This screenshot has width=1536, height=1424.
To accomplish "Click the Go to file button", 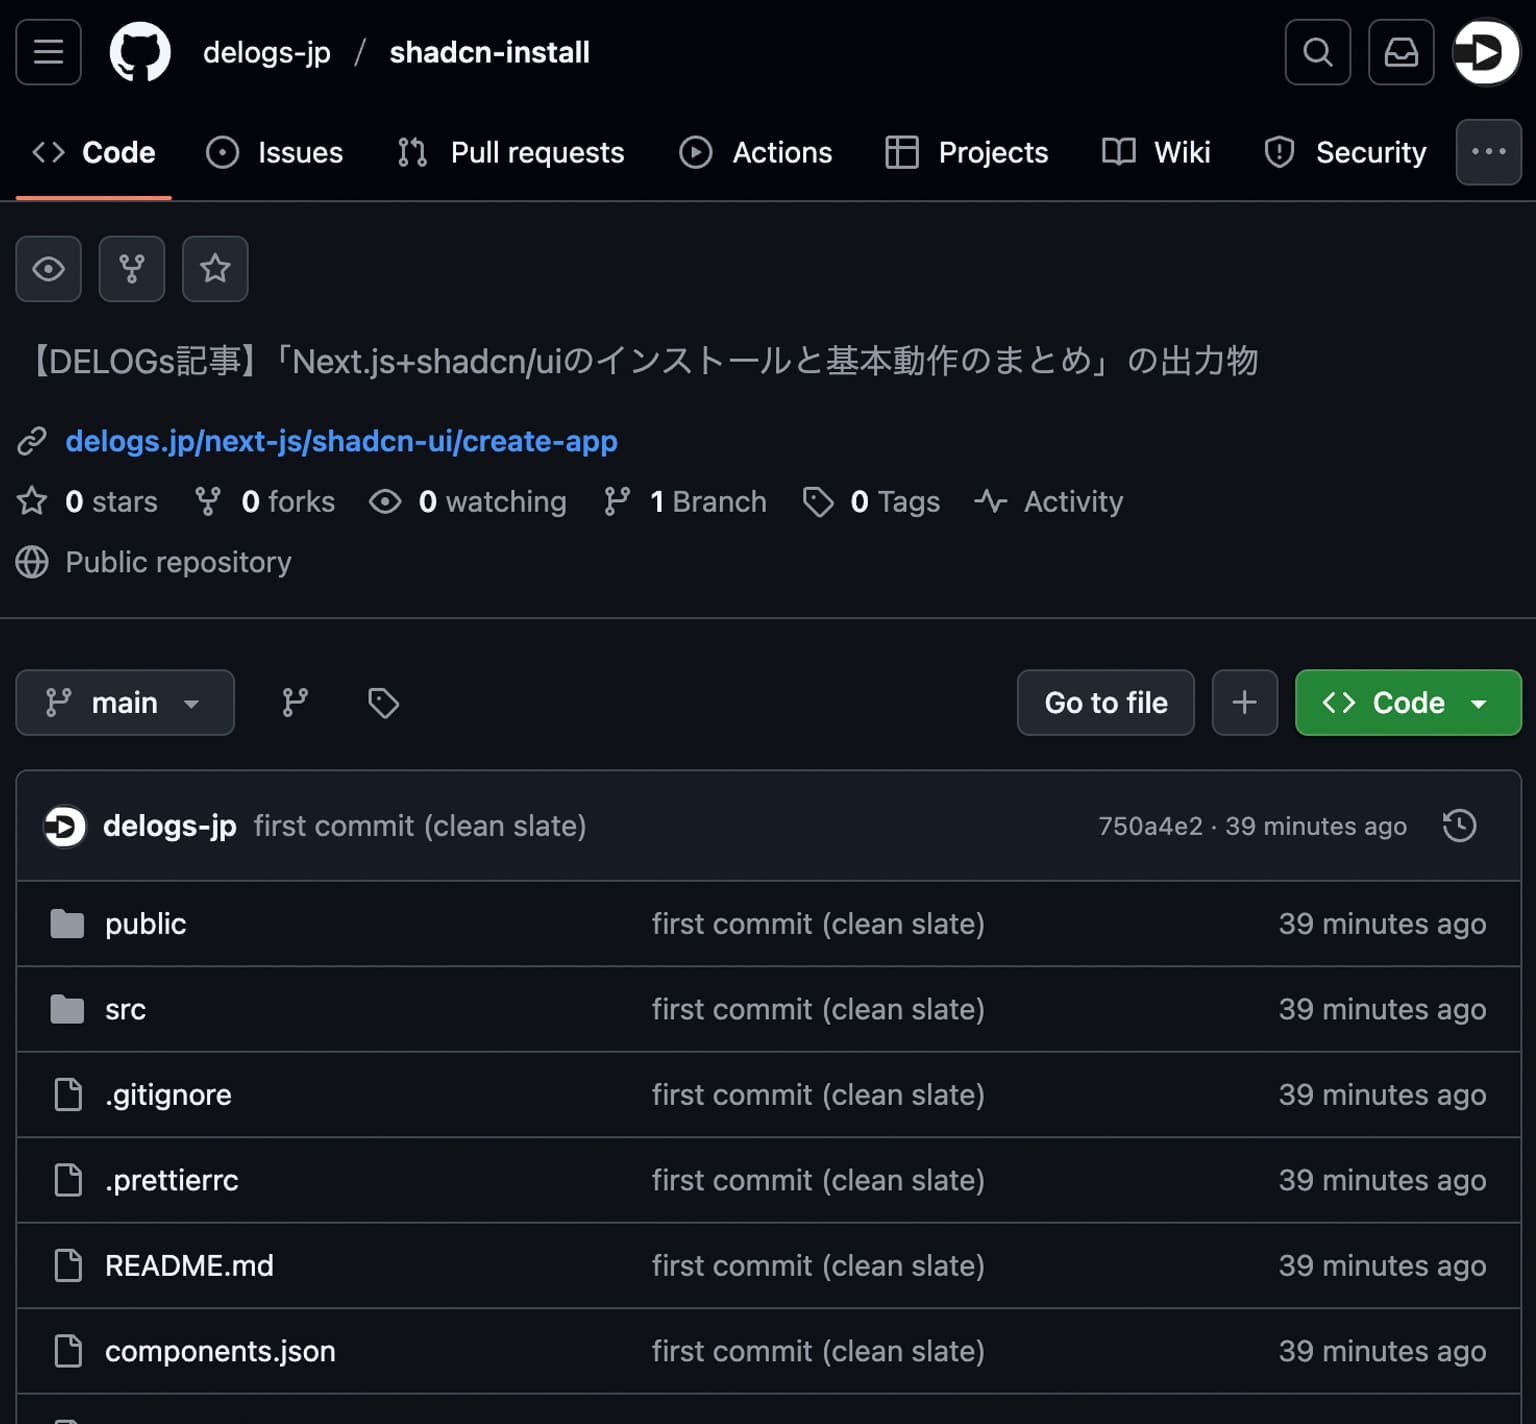I will [x=1106, y=703].
